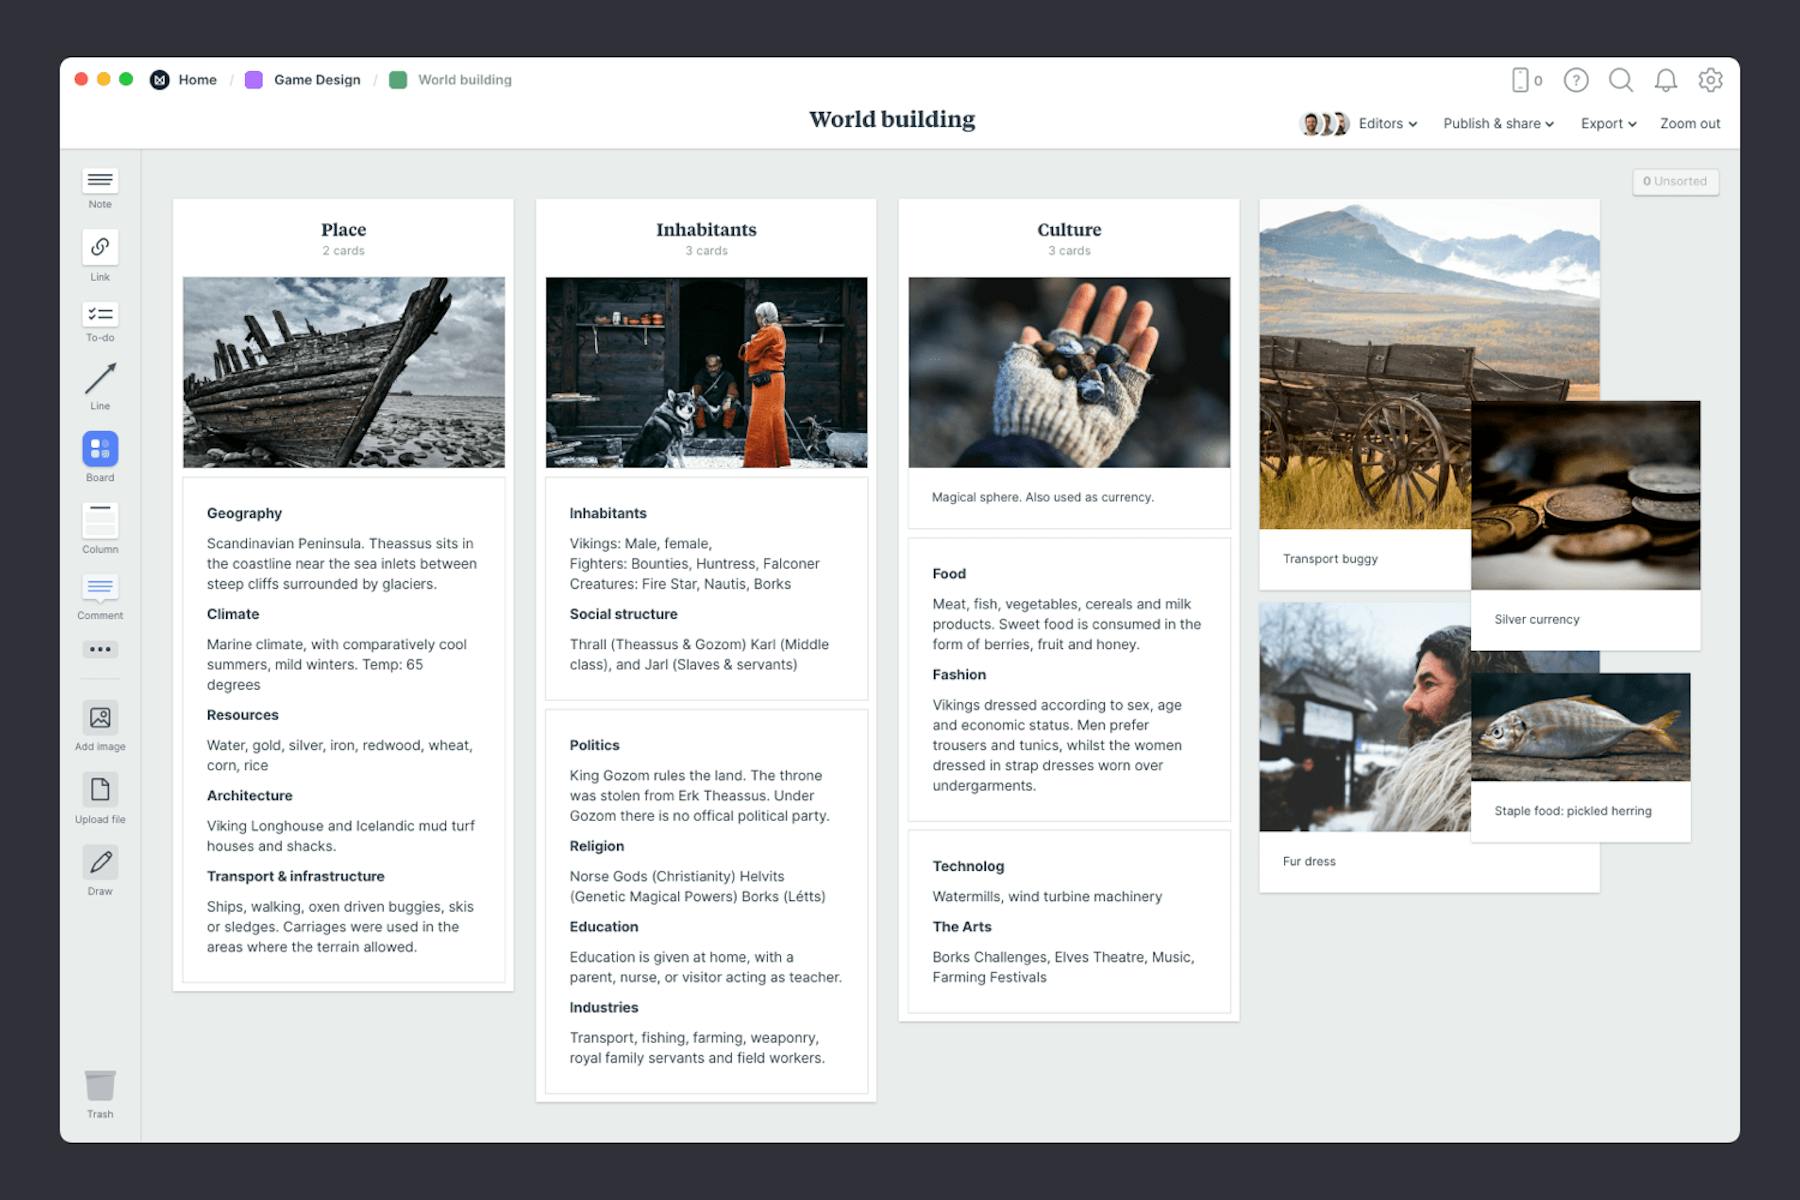The width and height of the screenshot is (1800, 1200).
Task: Go to Home from the breadcrumb
Action: [197, 79]
